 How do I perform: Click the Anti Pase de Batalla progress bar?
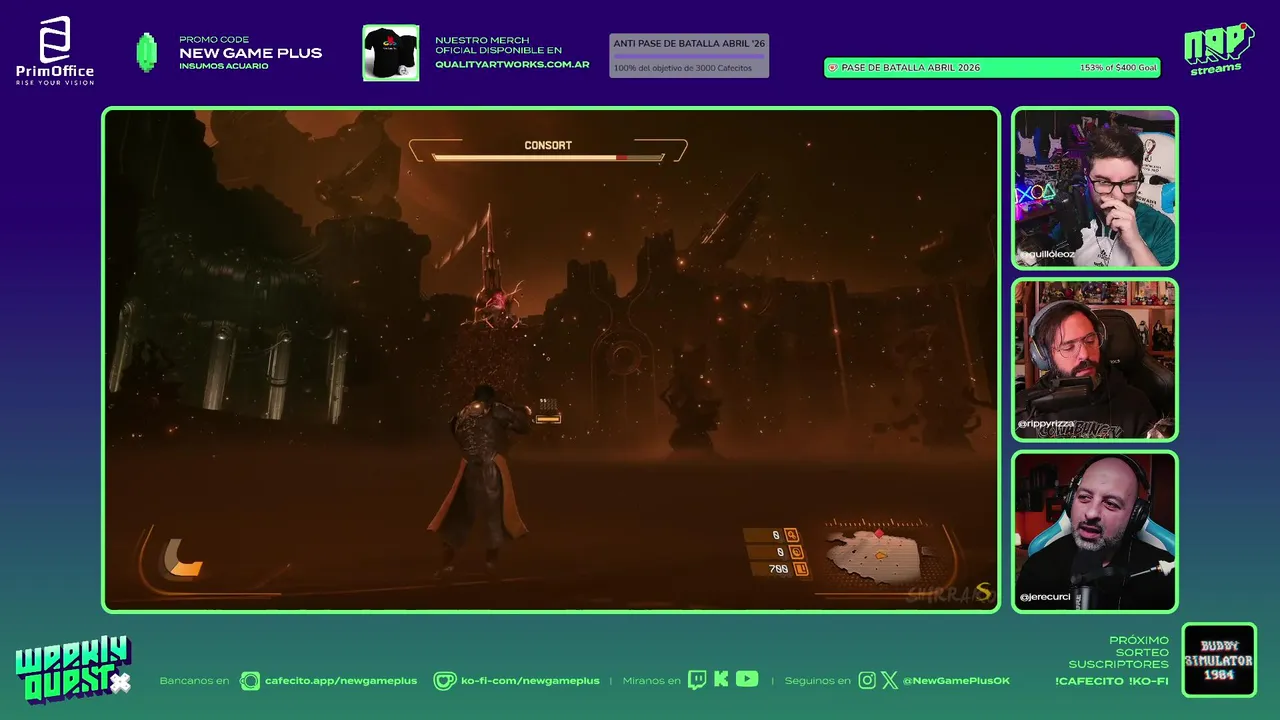689,56
